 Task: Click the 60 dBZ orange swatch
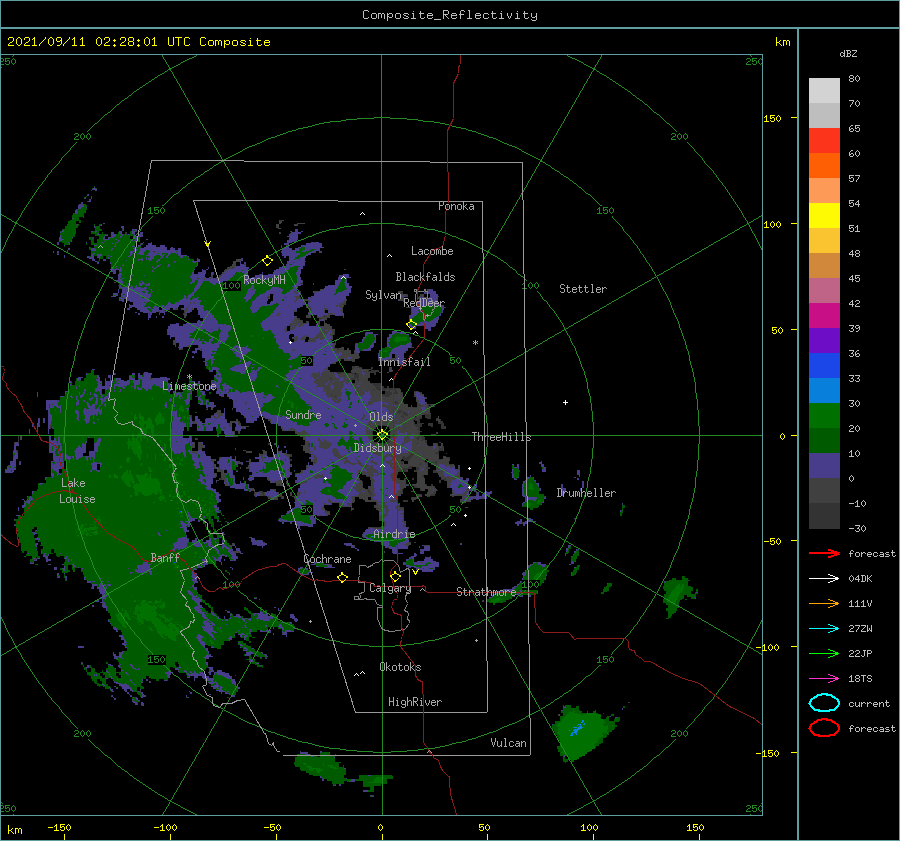pos(824,165)
